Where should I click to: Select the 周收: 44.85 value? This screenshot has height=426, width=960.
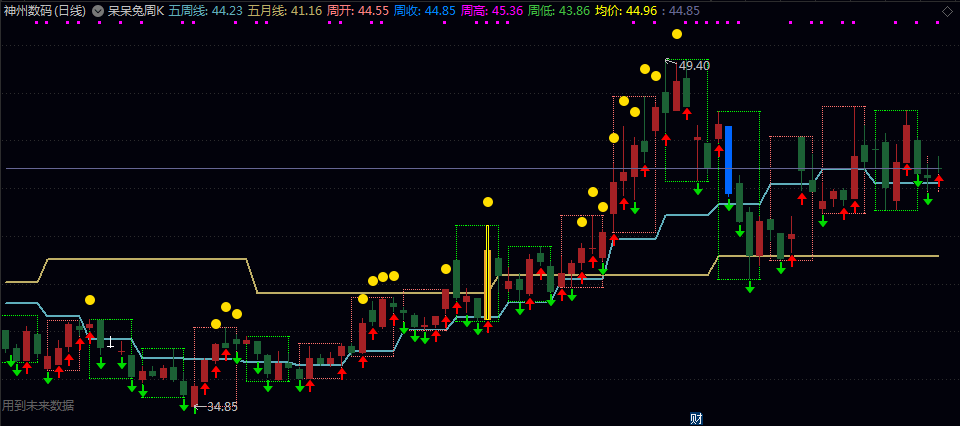pyautogui.click(x=423, y=10)
